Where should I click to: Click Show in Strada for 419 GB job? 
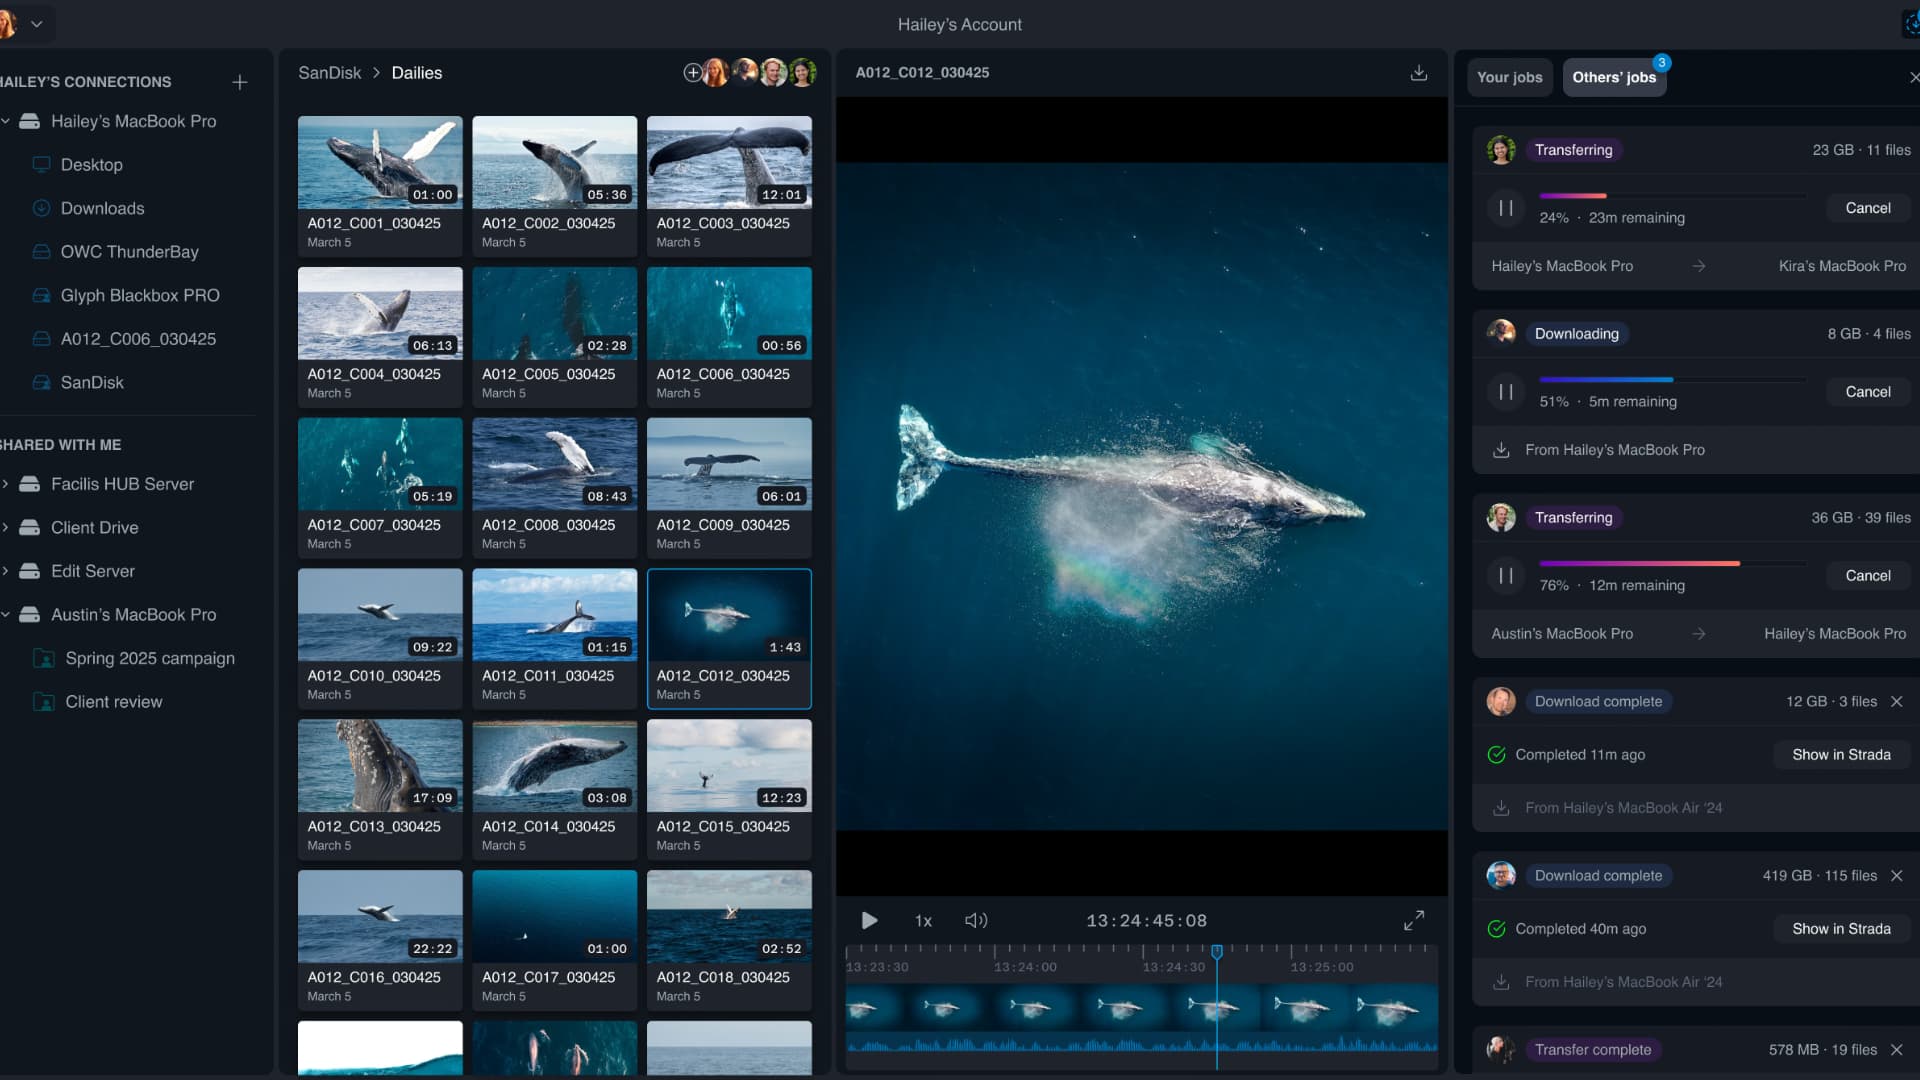point(1840,928)
